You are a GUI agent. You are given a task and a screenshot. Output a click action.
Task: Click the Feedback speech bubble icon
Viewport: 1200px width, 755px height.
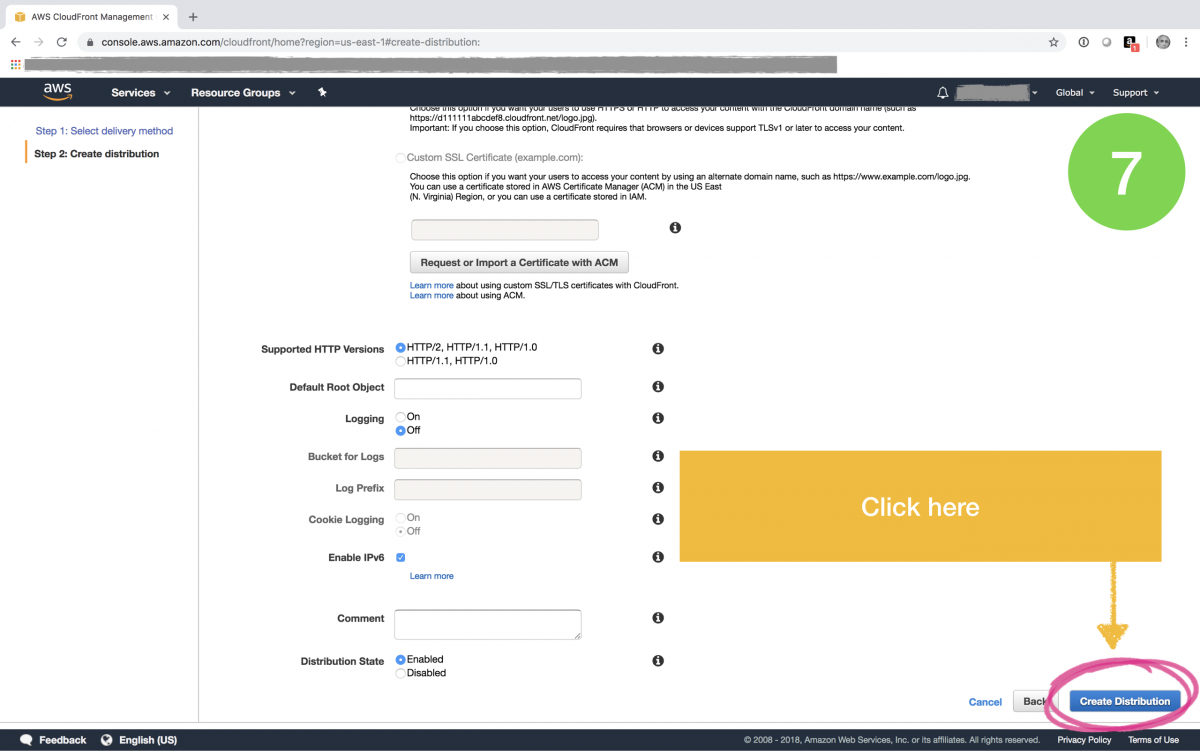coord(26,739)
